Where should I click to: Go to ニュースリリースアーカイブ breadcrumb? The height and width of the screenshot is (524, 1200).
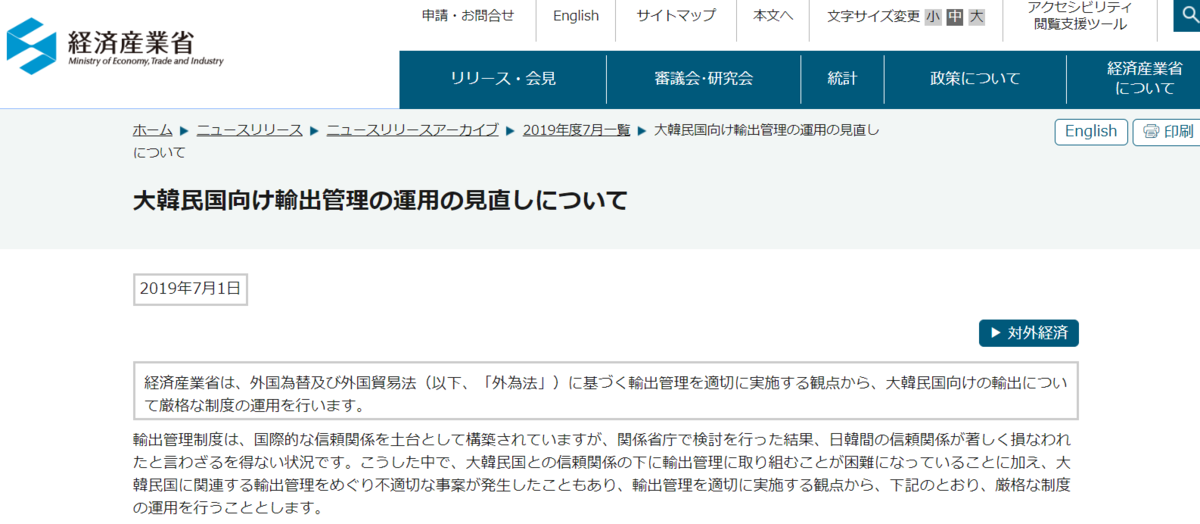(412, 131)
